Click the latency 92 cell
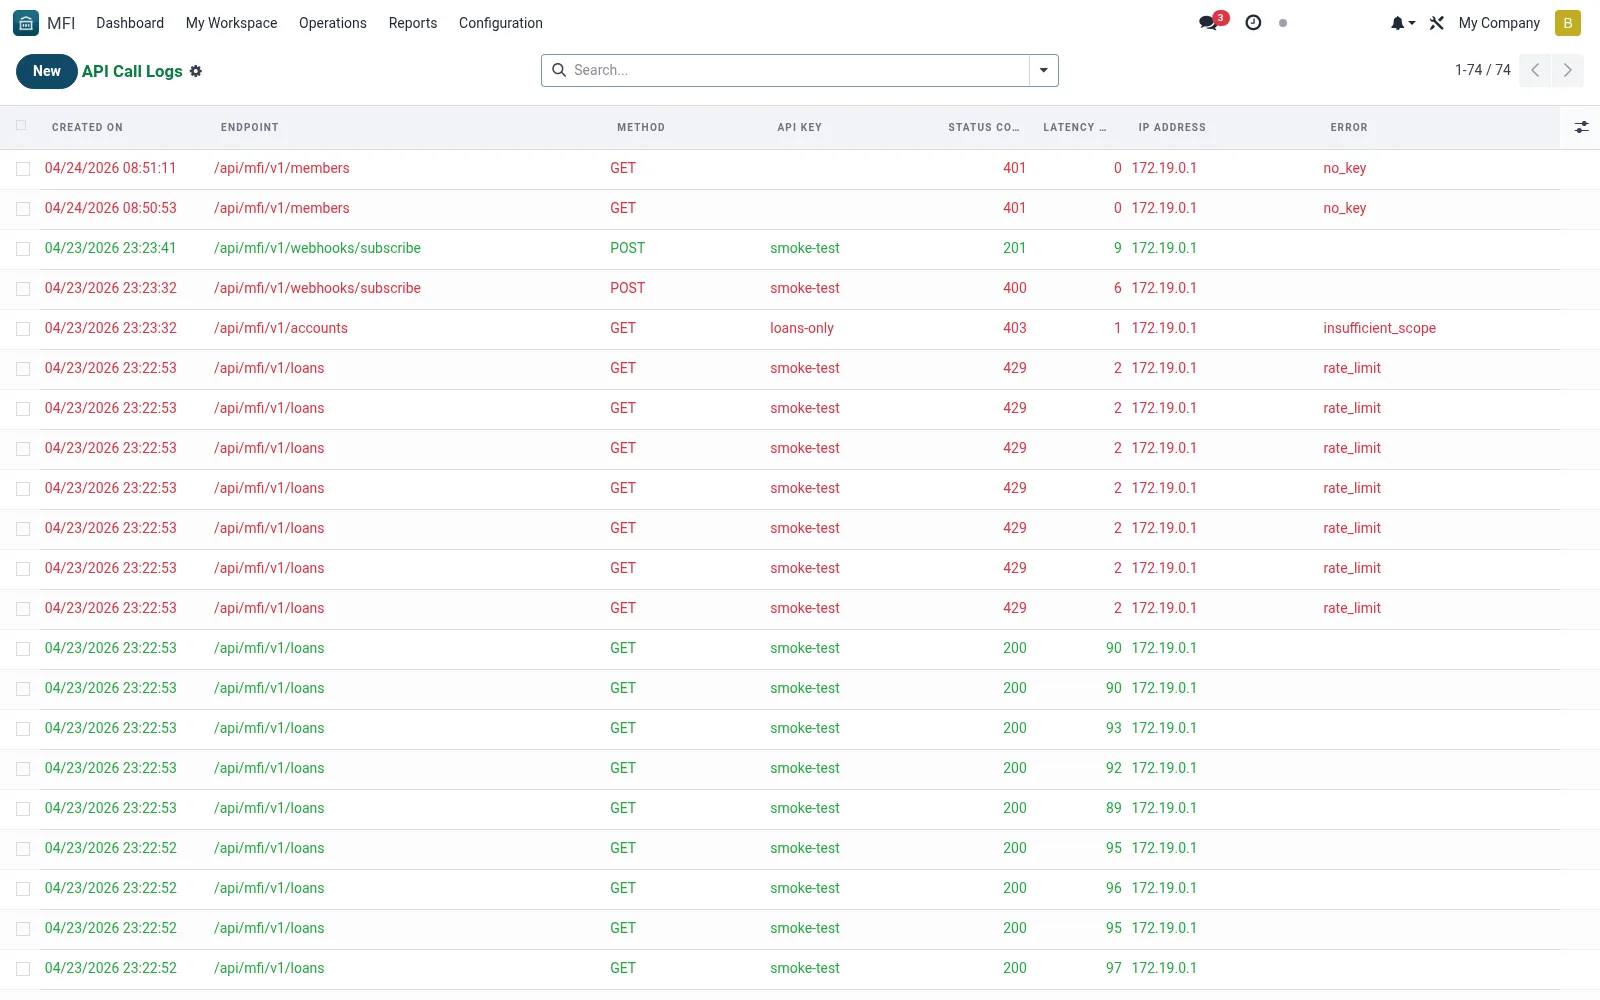The height and width of the screenshot is (1000, 1600). click(x=1113, y=768)
